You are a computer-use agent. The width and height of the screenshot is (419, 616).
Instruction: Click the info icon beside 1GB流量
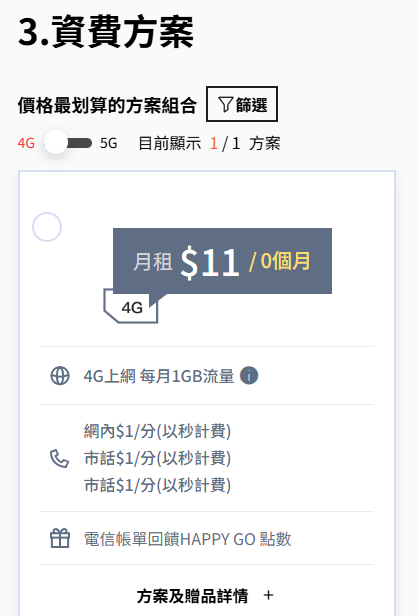point(249,375)
